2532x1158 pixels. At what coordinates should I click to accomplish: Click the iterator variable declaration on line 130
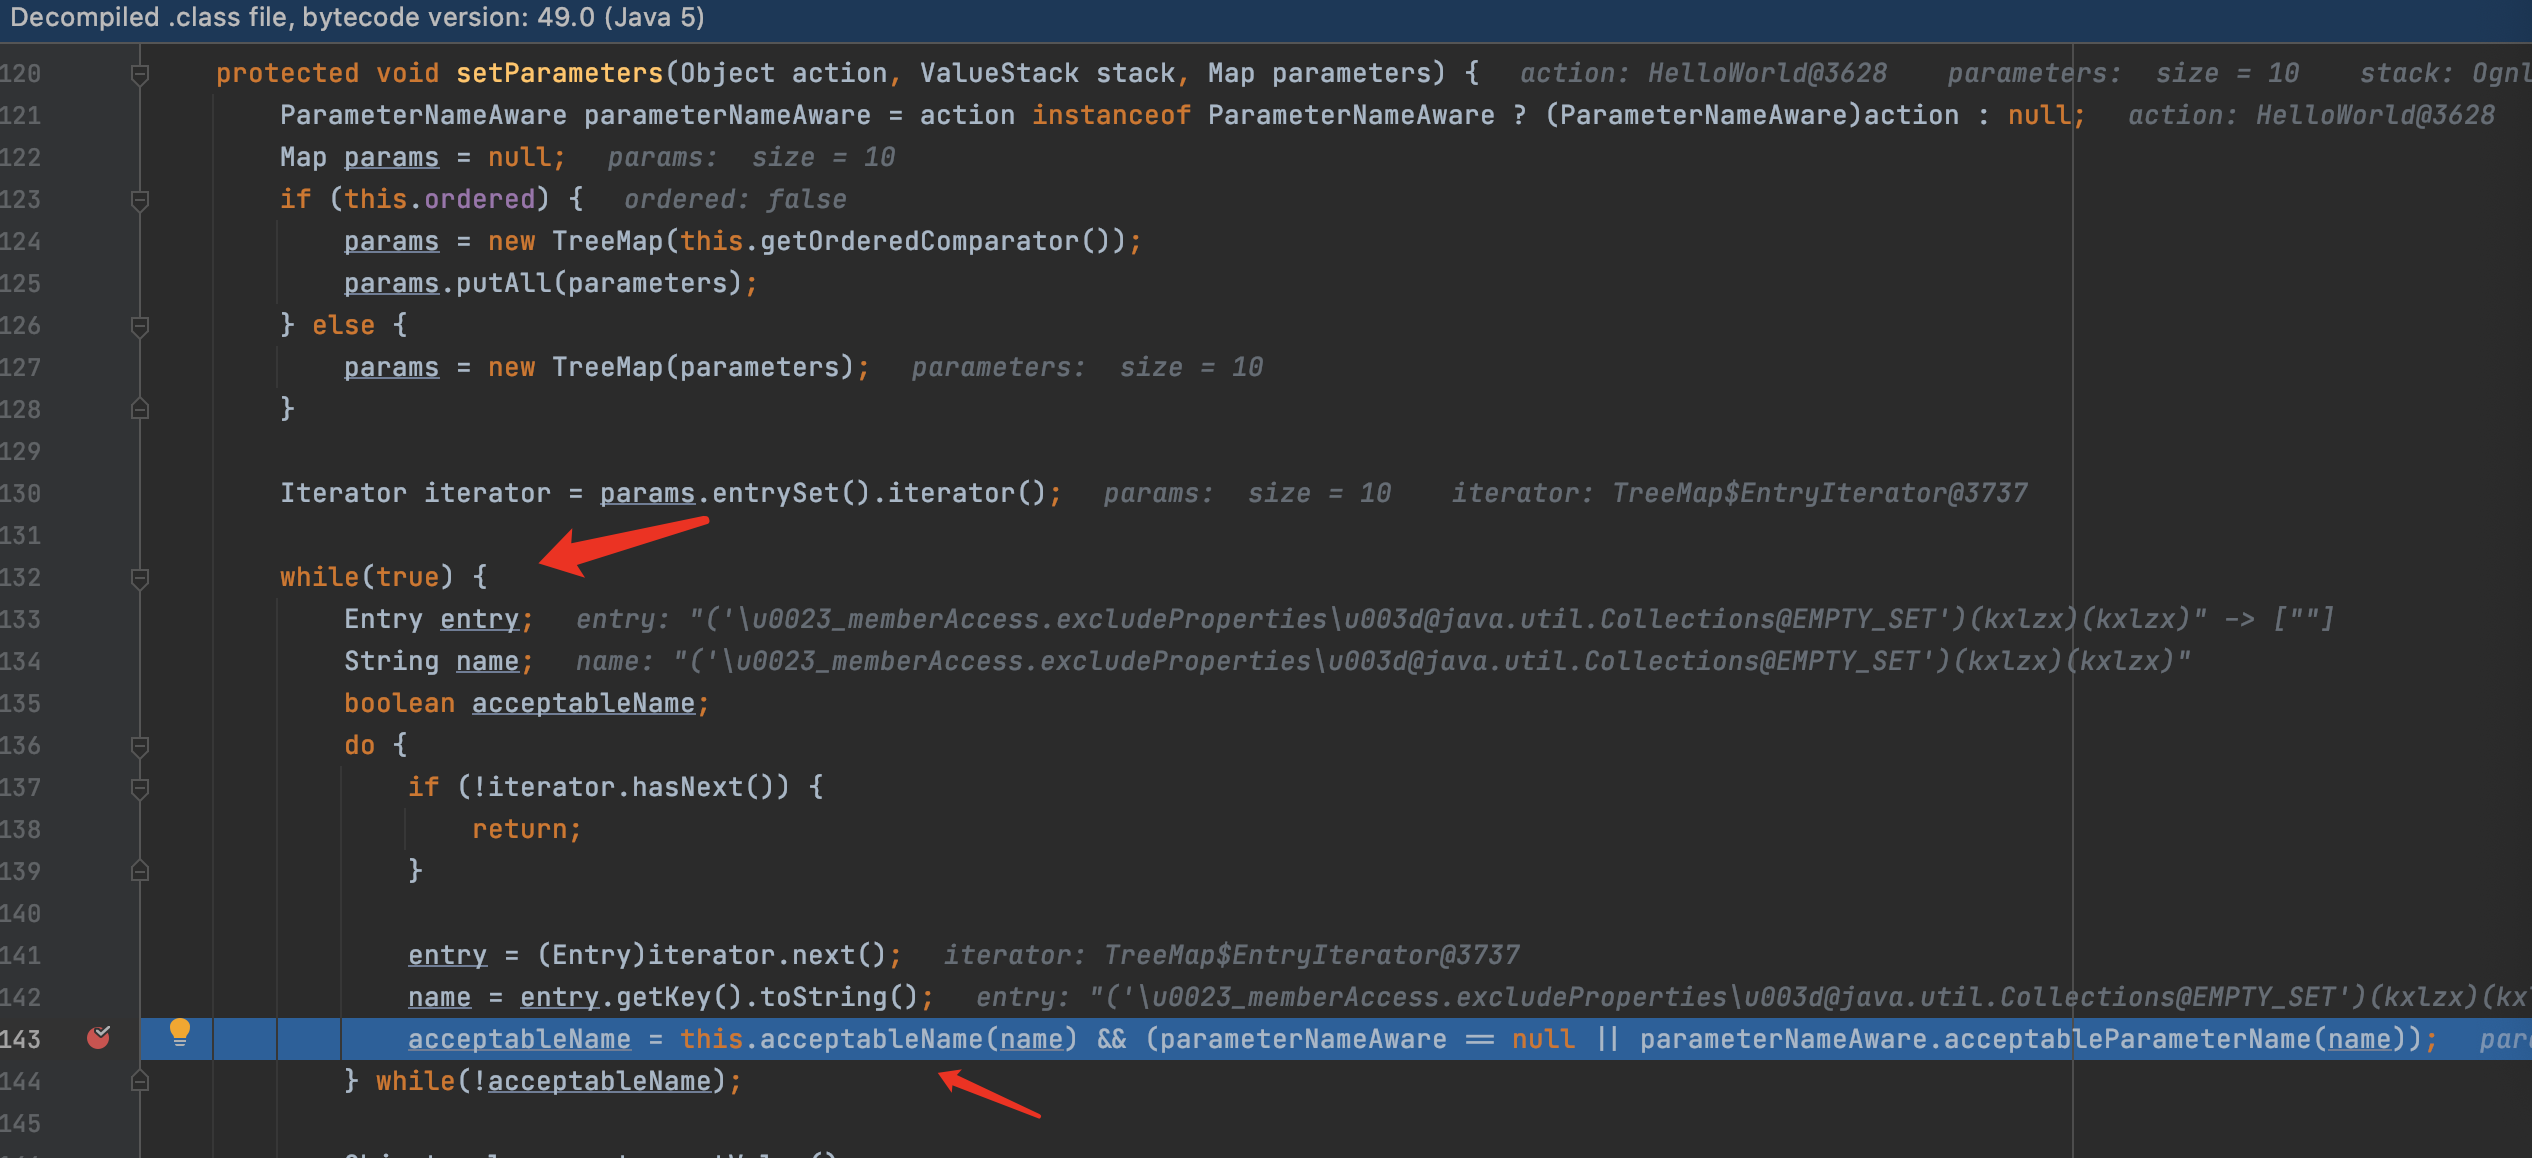(487, 493)
